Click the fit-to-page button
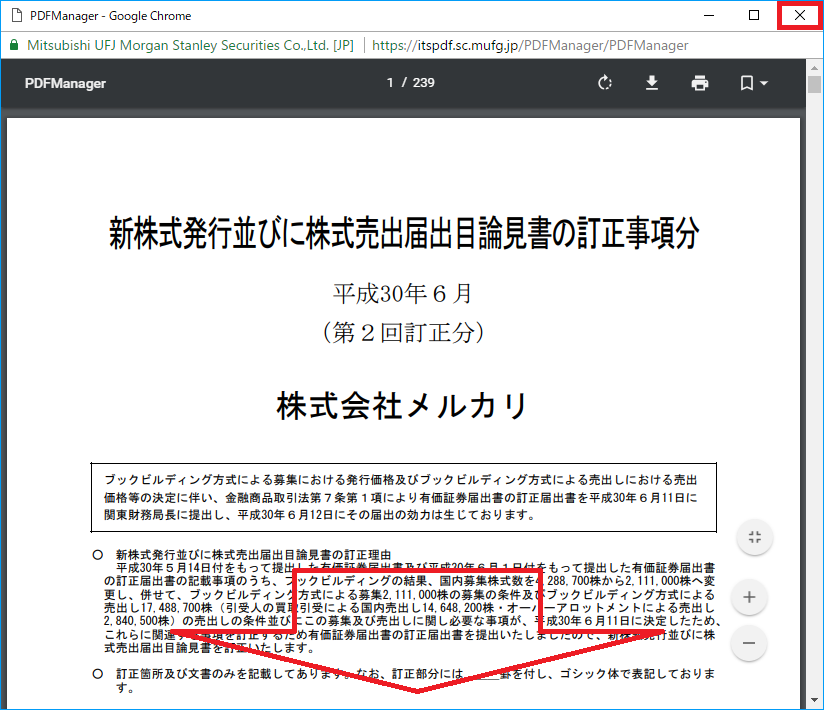The width and height of the screenshot is (824, 710). point(755,537)
